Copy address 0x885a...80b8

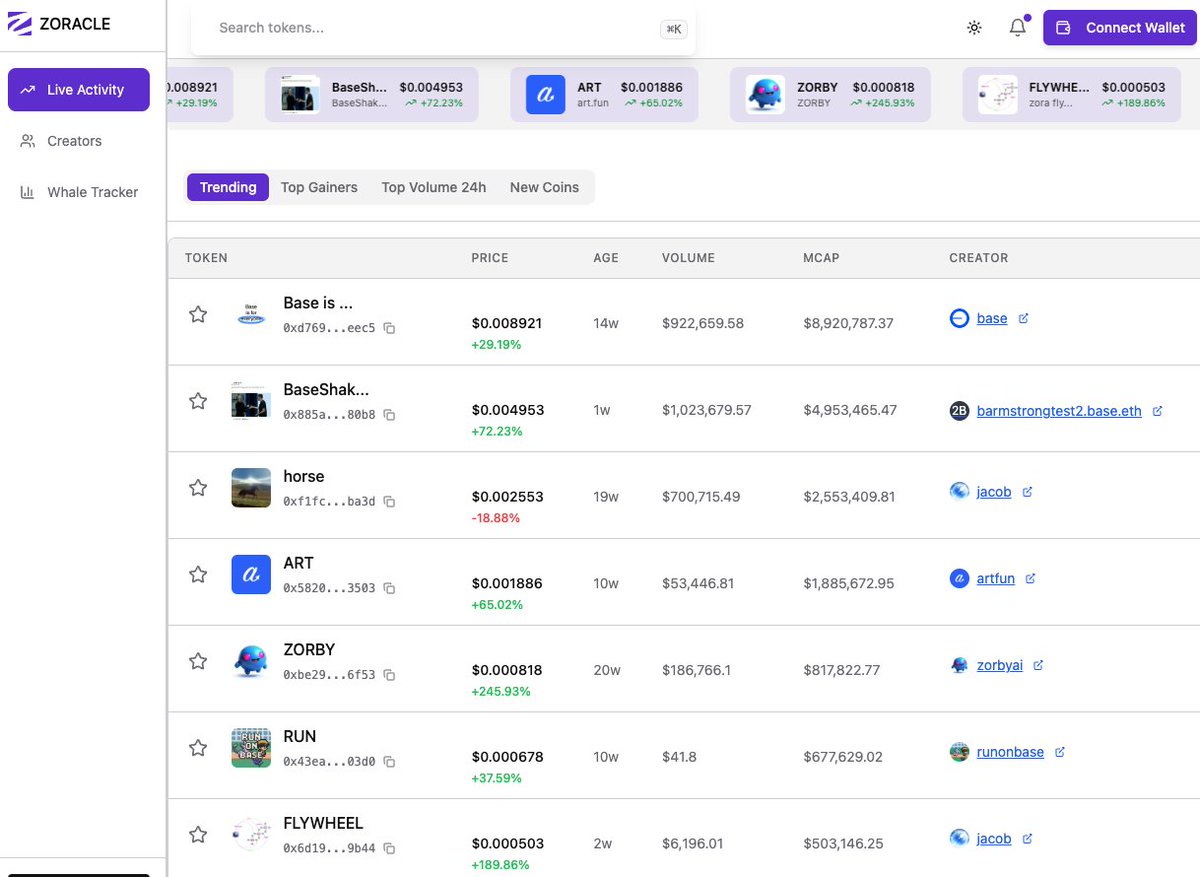(390, 415)
